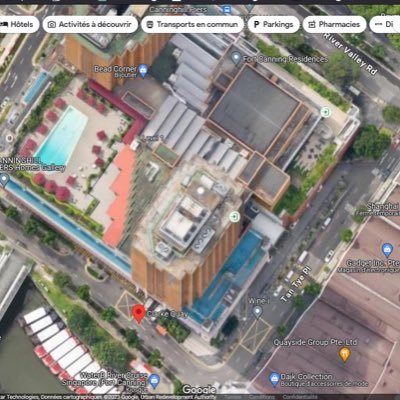The height and width of the screenshot is (400, 400).
Task: Filter the map by Parkings
Action: (273, 24)
